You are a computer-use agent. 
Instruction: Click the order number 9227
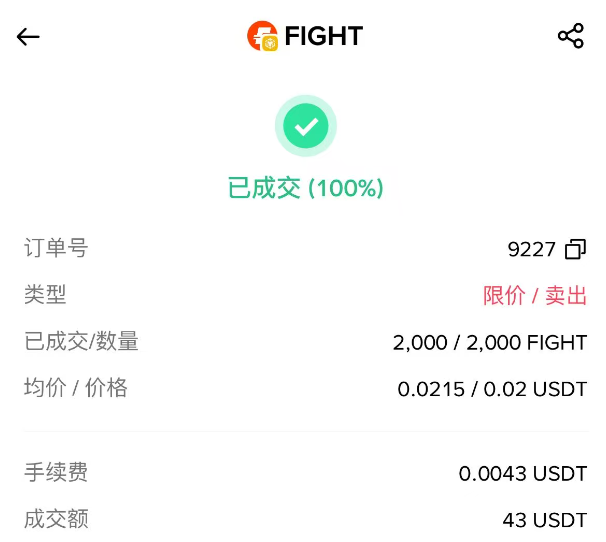click(x=531, y=249)
